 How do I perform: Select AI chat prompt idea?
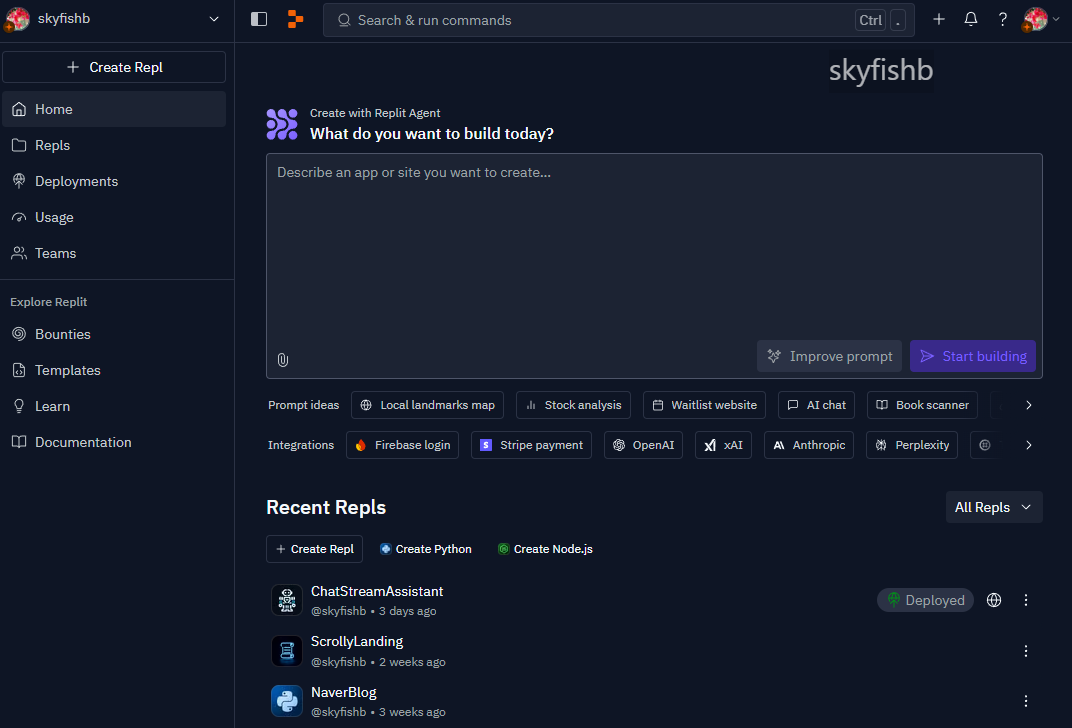point(816,405)
